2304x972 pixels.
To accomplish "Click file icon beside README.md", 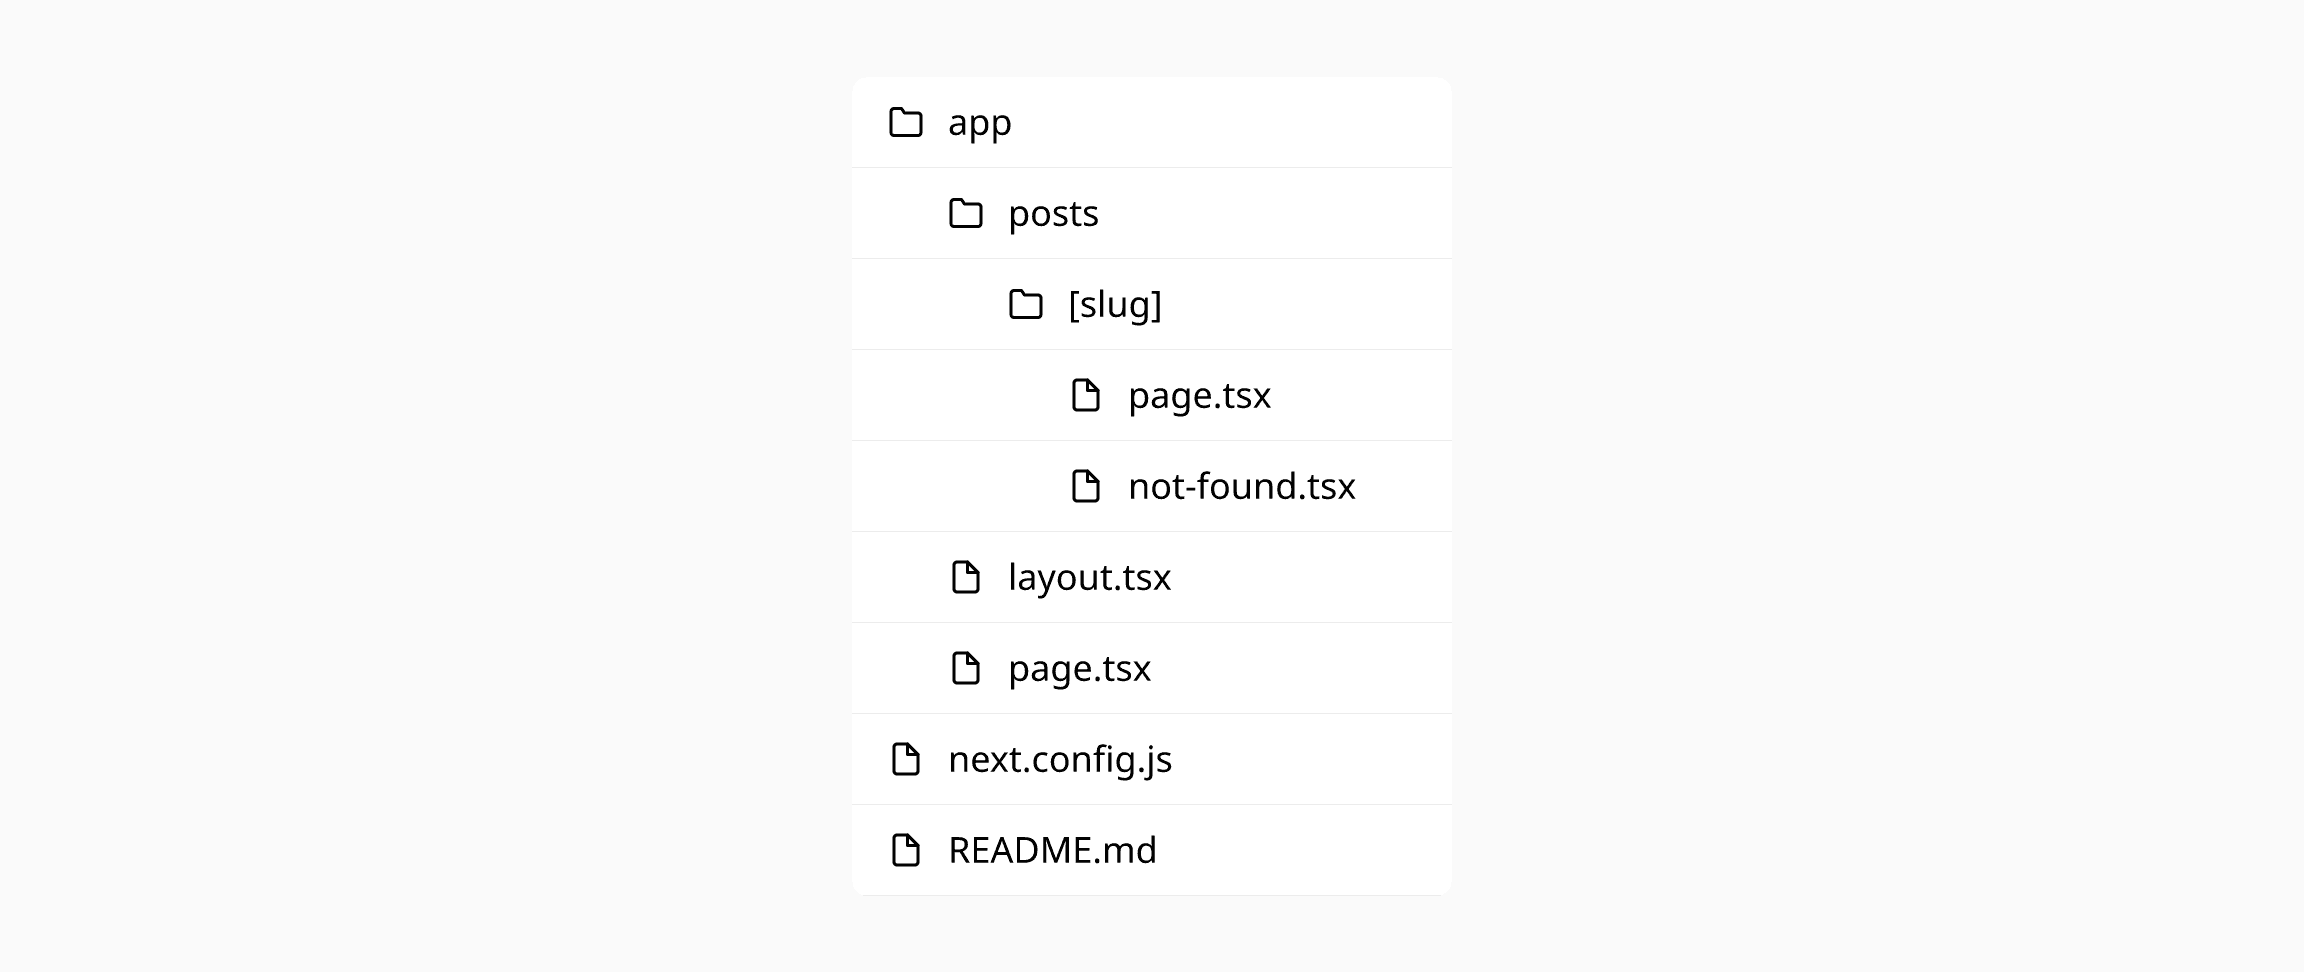I will click(x=906, y=850).
